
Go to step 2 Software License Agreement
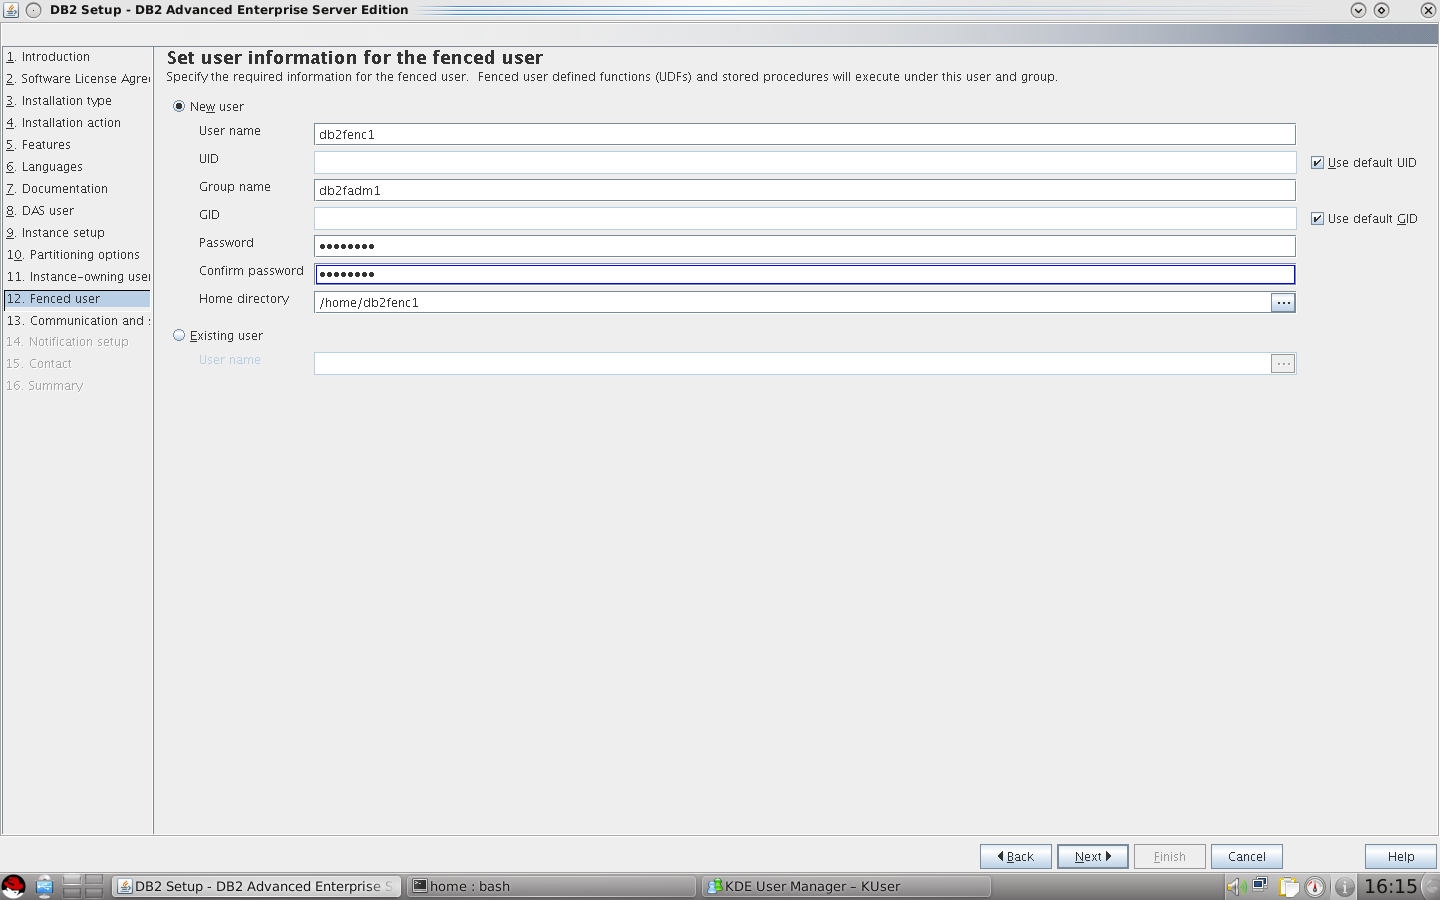pyautogui.click(x=77, y=79)
